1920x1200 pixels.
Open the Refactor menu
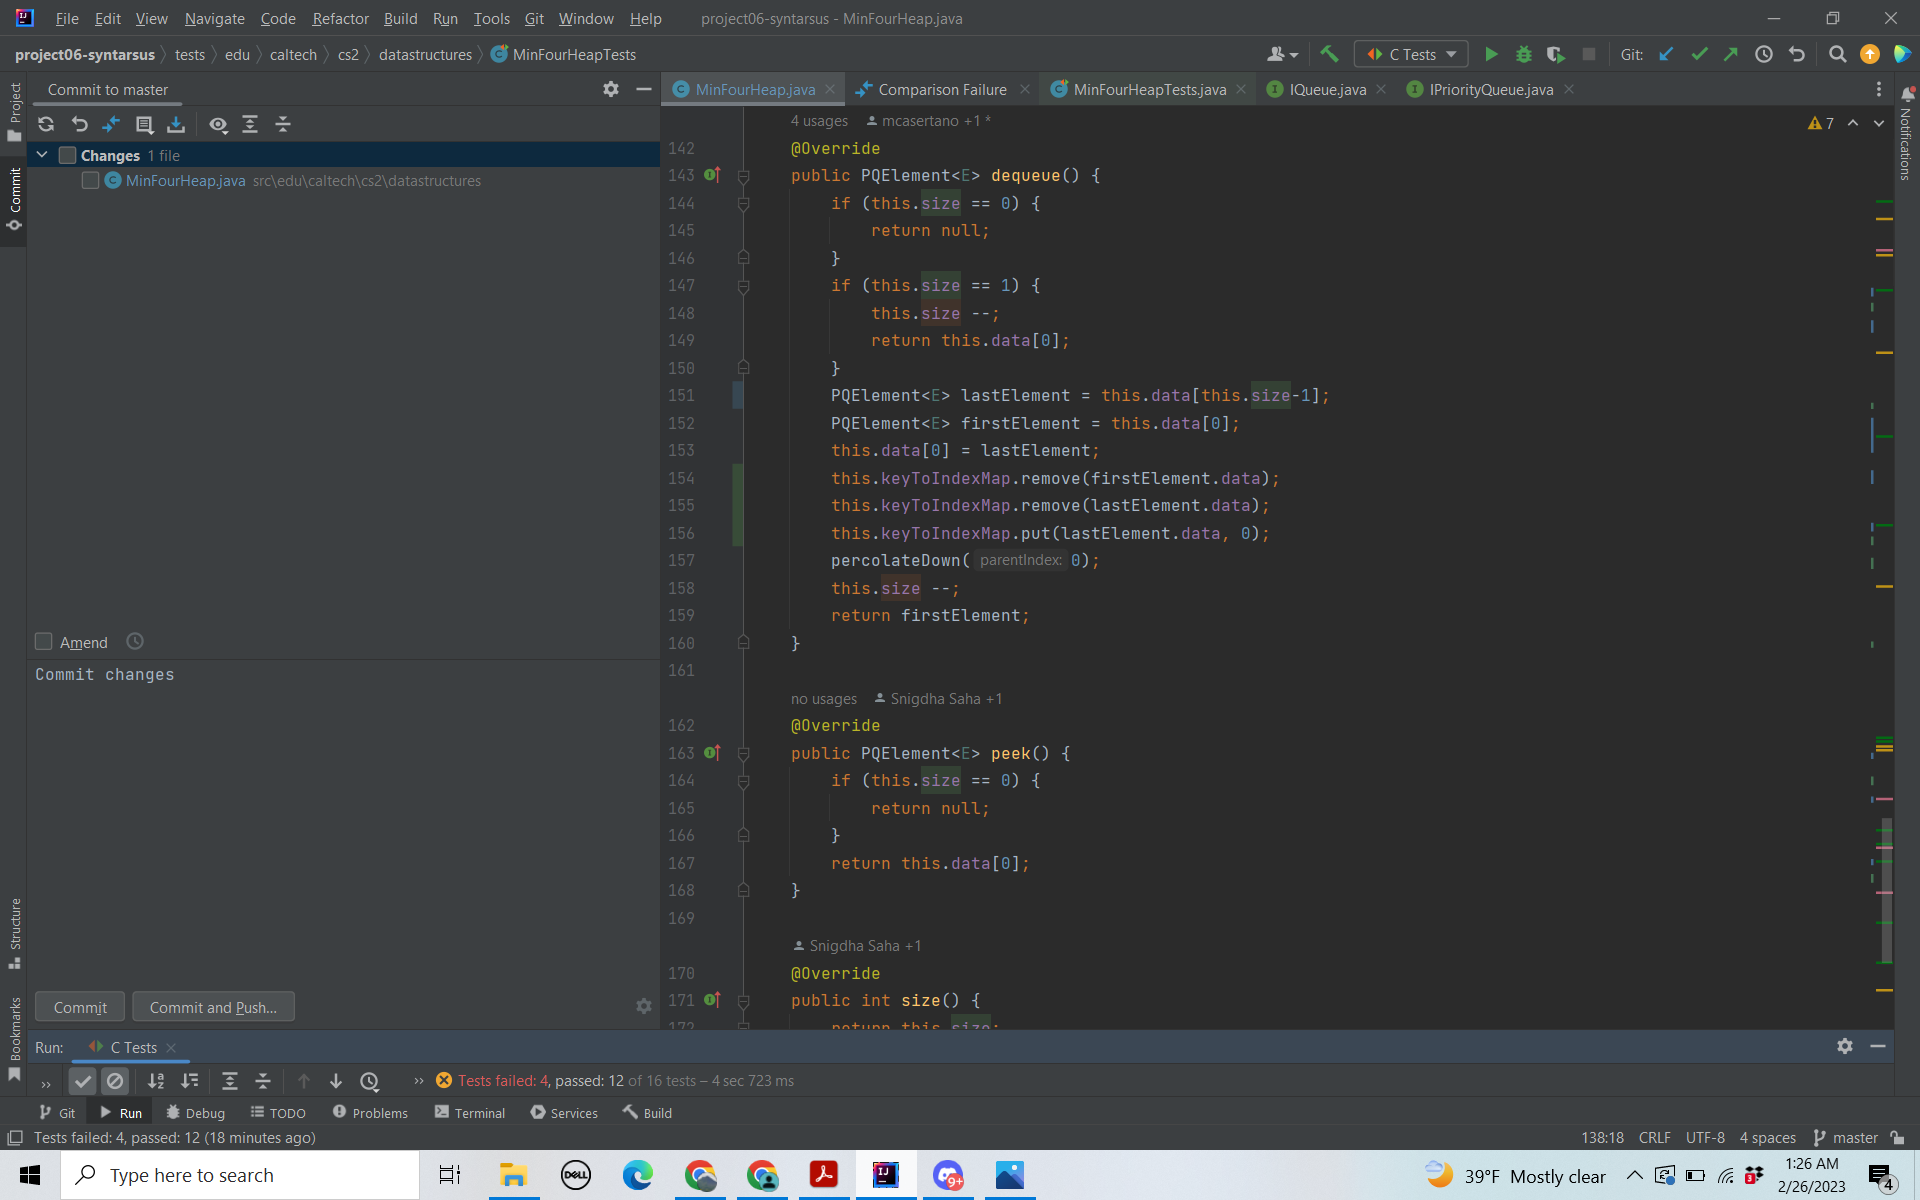(x=340, y=18)
